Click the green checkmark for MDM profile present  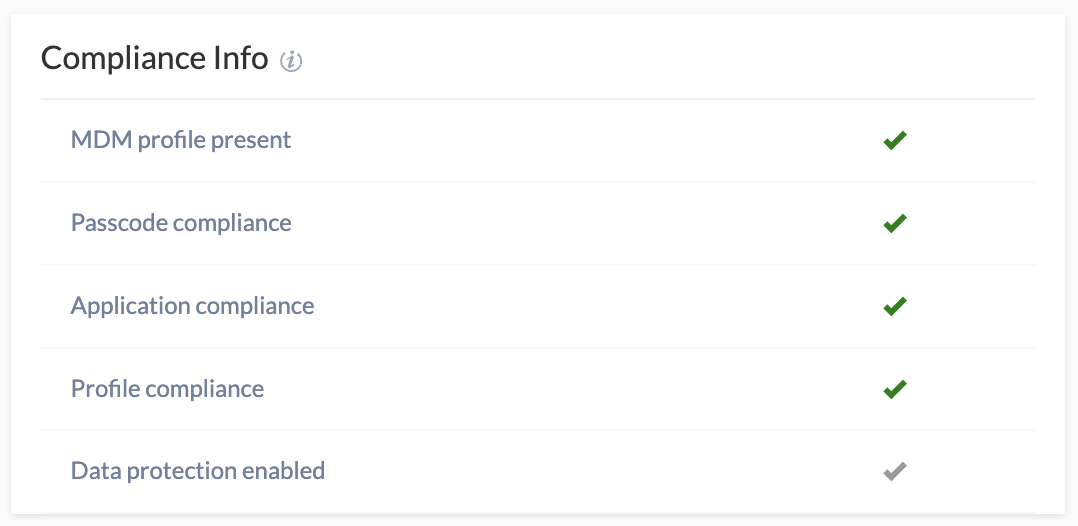(x=895, y=141)
